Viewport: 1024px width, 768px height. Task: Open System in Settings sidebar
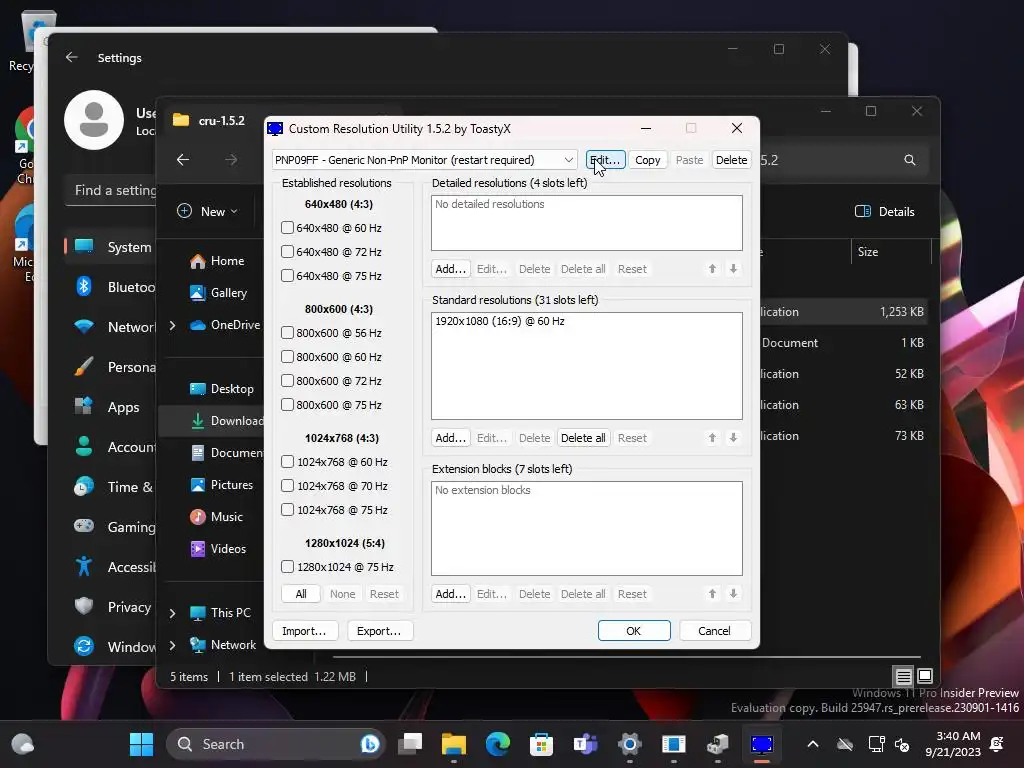tap(110, 247)
